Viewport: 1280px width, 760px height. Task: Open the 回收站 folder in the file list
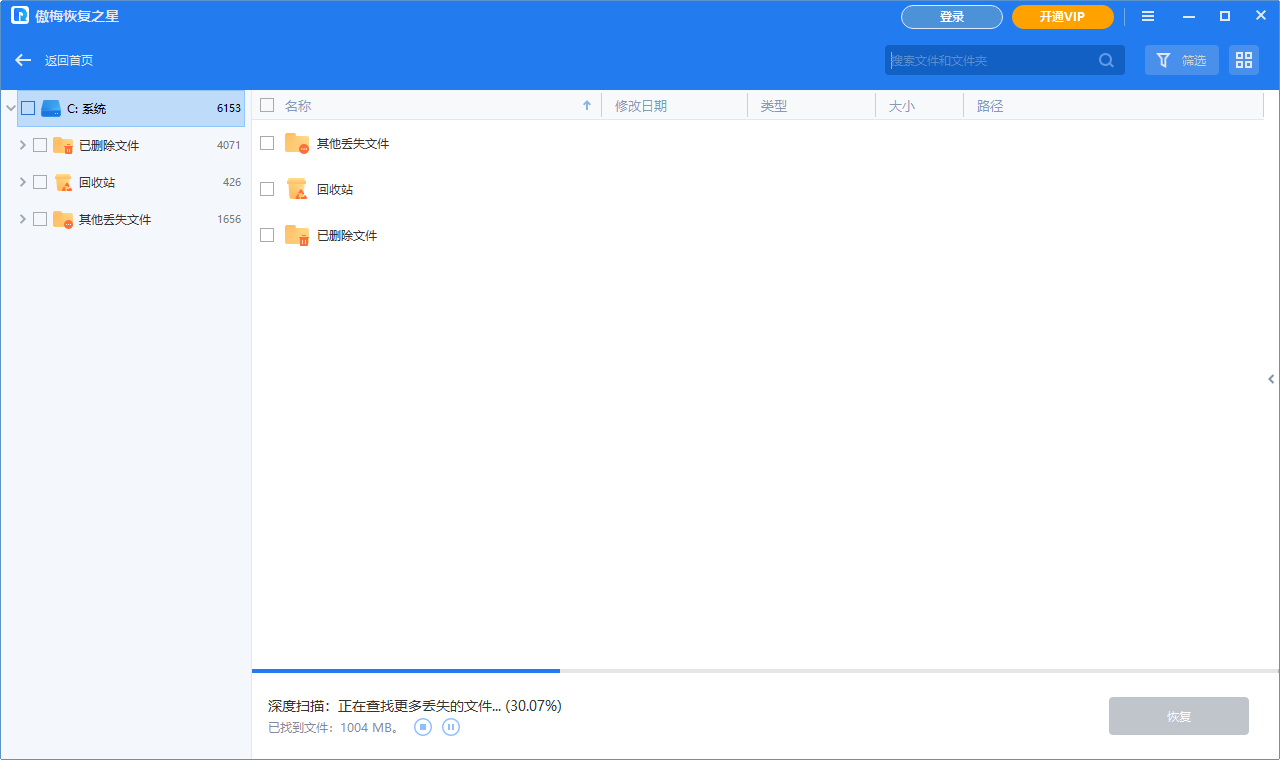tap(334, 188)
